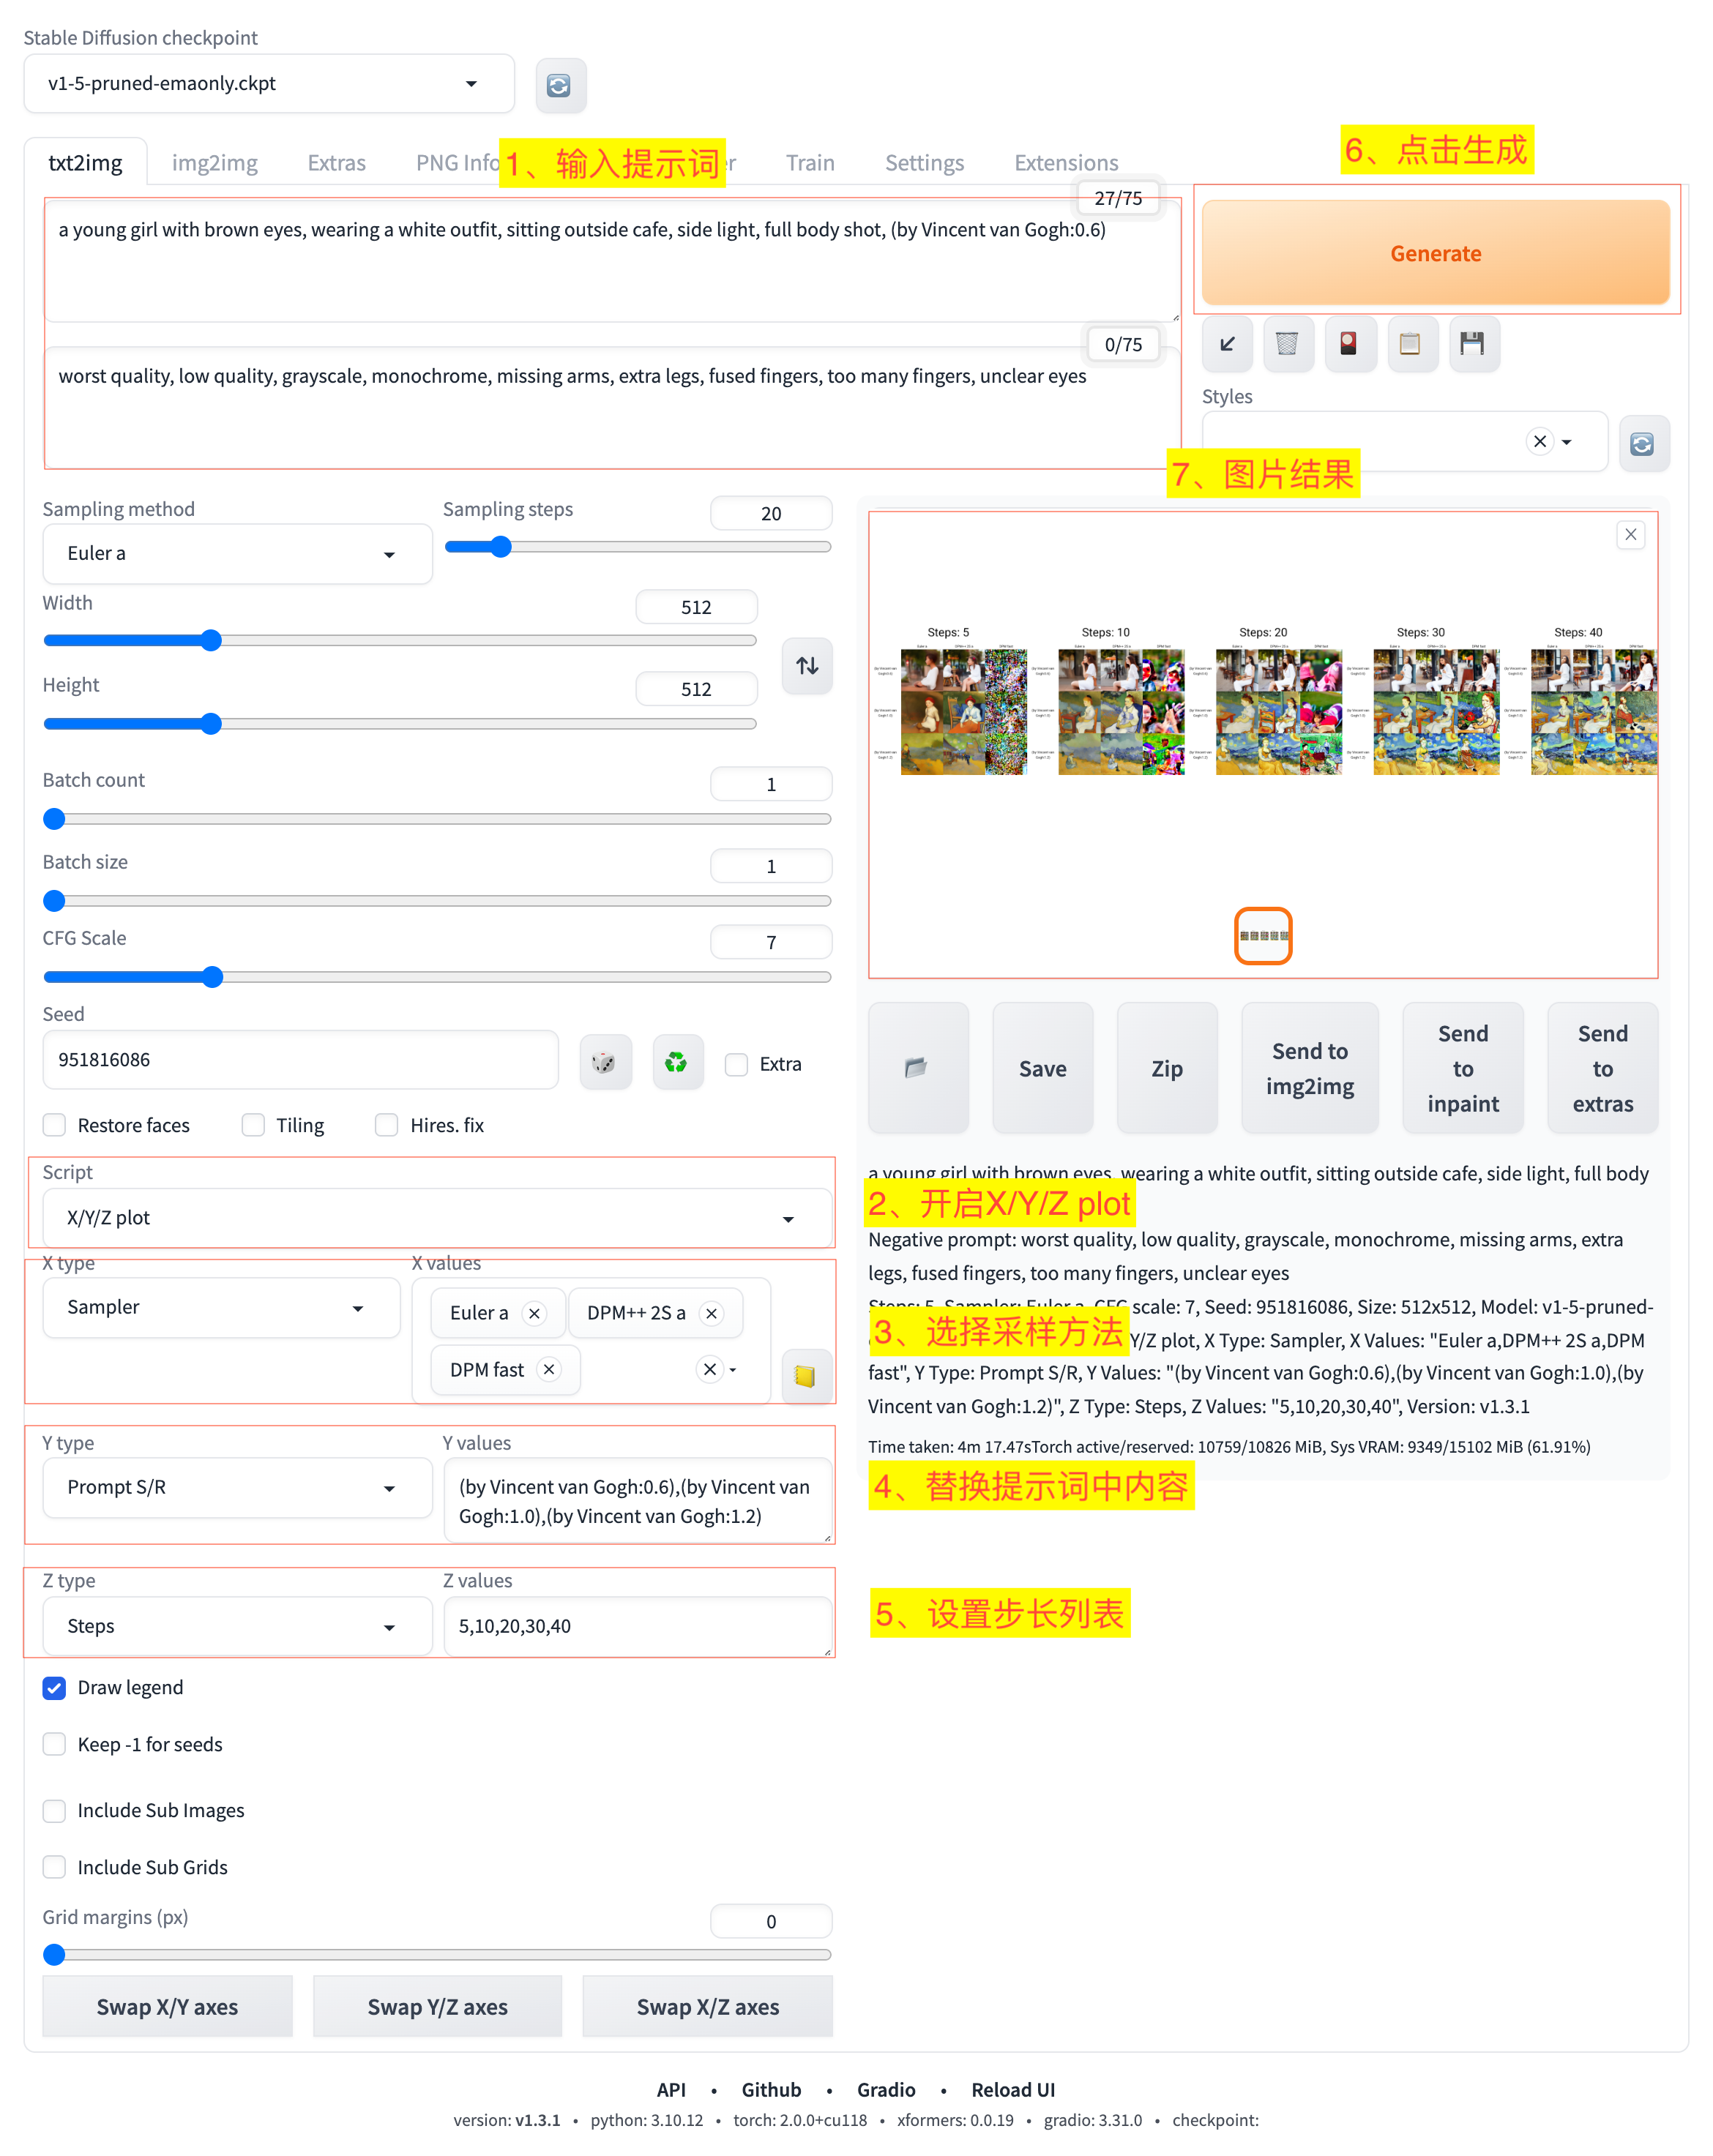
Task: Open the Y type Prompt S/R dropdown
Action: 237,1487
